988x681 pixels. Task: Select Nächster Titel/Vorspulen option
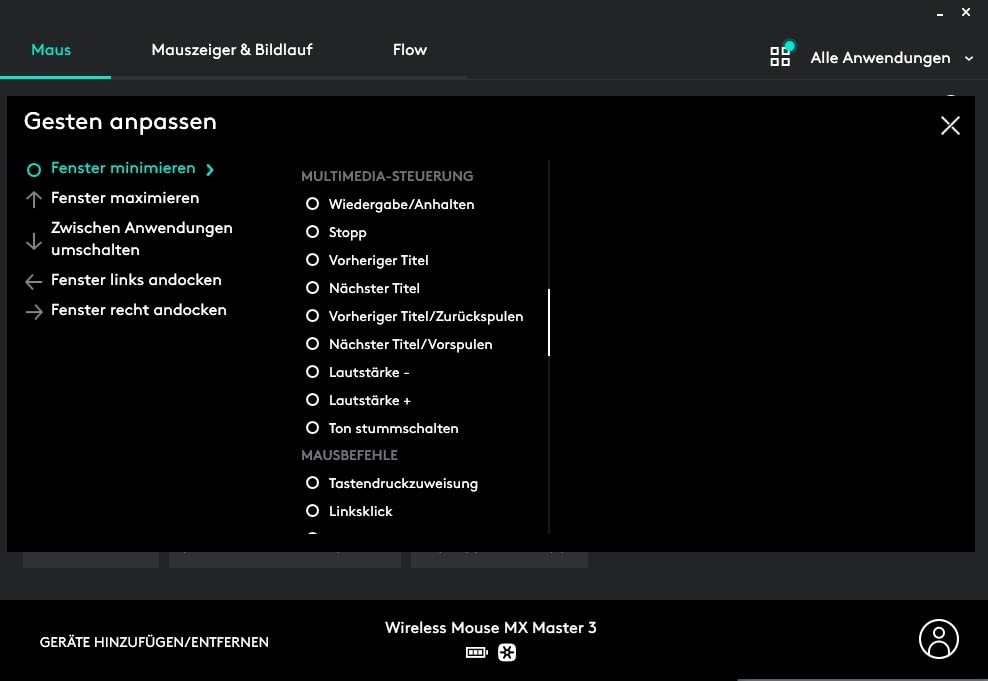[399, 344]
